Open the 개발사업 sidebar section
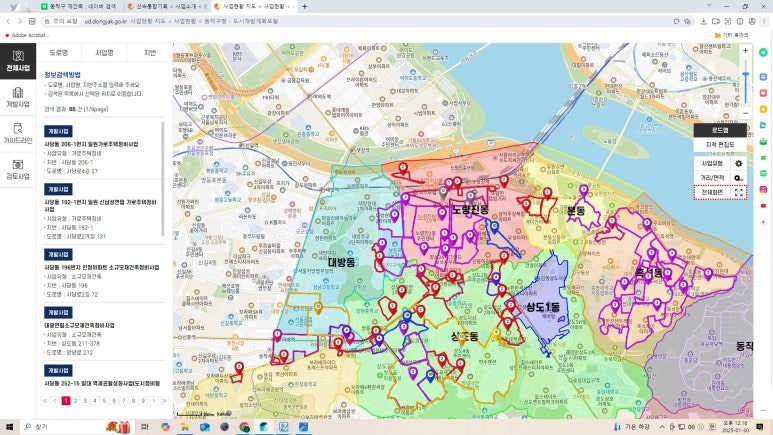Viewport: 773px width, 435px height. (x=18, y=97)
